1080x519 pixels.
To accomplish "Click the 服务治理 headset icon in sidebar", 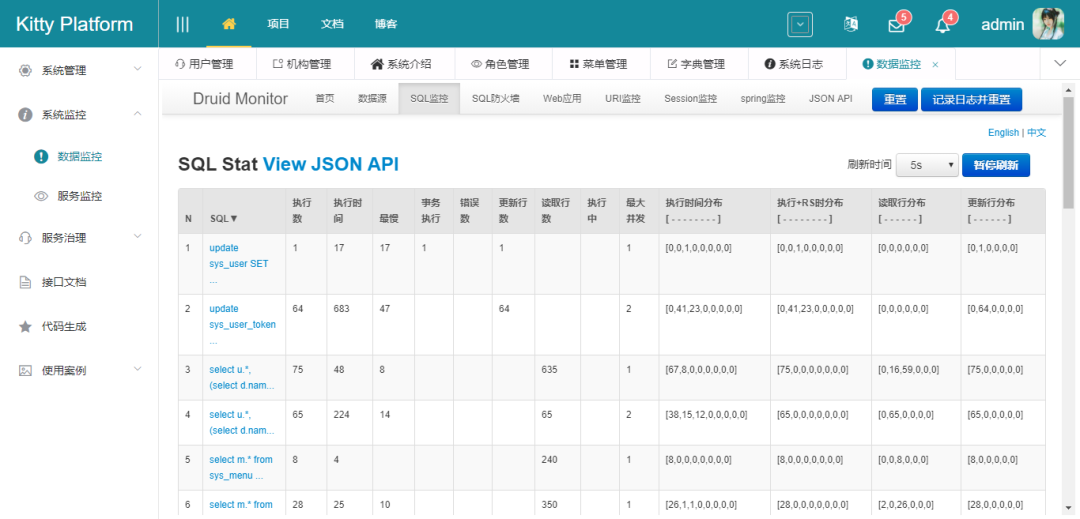I will [x=25, y=238].
